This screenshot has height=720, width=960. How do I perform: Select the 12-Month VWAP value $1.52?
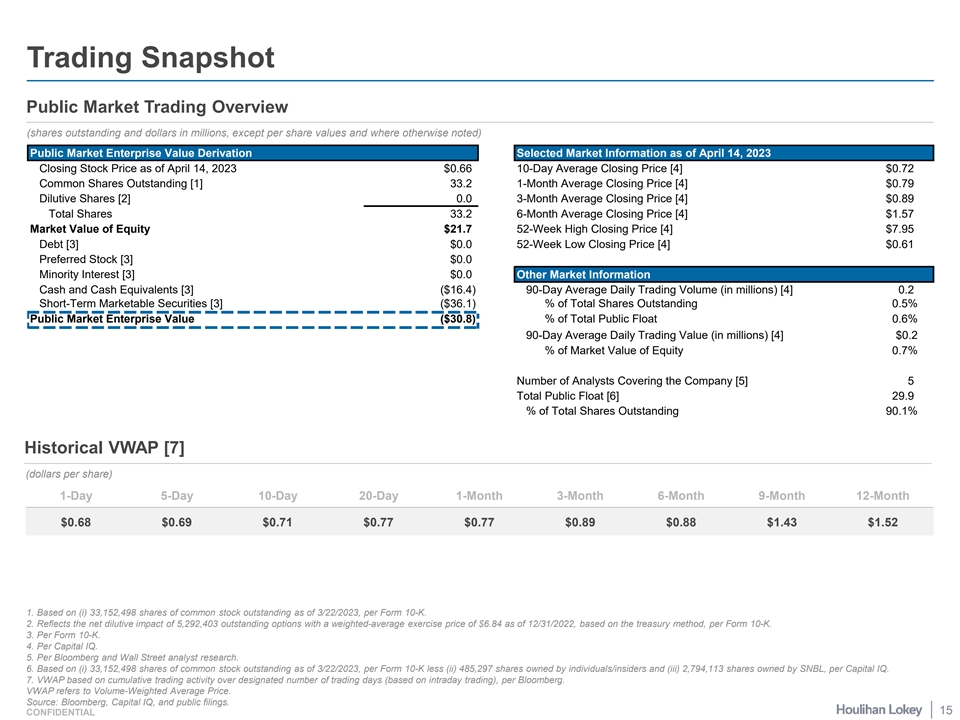coord(883,521)
